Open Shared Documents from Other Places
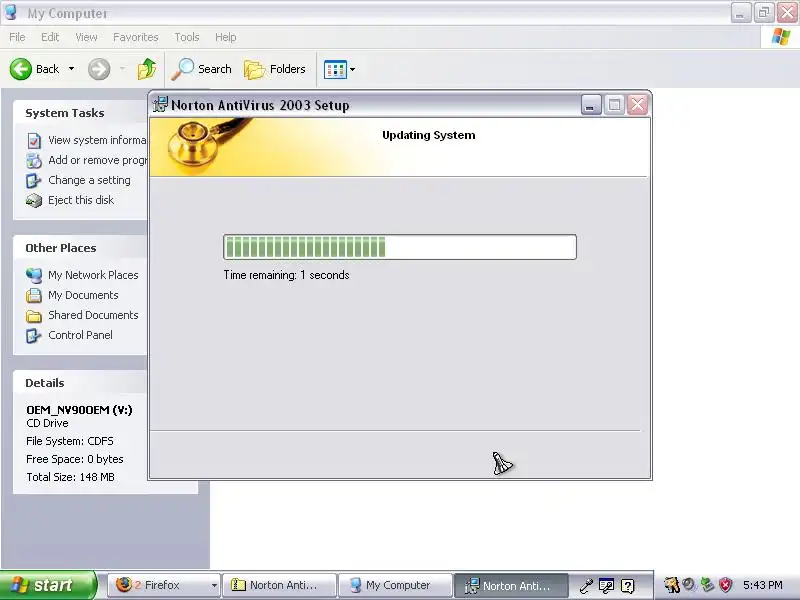Screen dimensions: 800x600 [93, 315]
